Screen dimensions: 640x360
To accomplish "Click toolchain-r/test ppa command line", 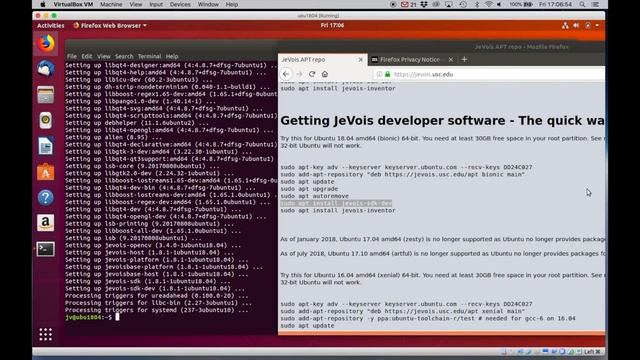I will coord(428,318).
